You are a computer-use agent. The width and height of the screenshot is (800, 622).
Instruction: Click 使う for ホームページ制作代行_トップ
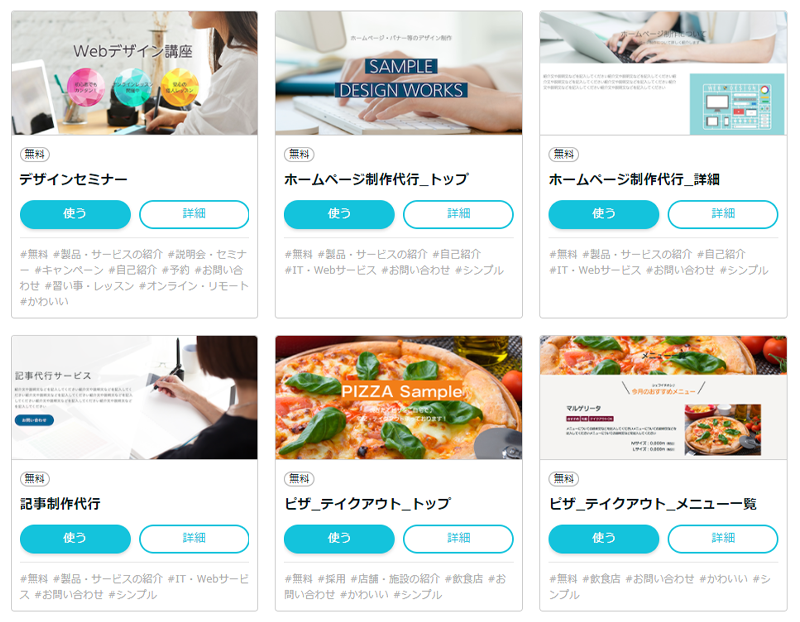339,214
